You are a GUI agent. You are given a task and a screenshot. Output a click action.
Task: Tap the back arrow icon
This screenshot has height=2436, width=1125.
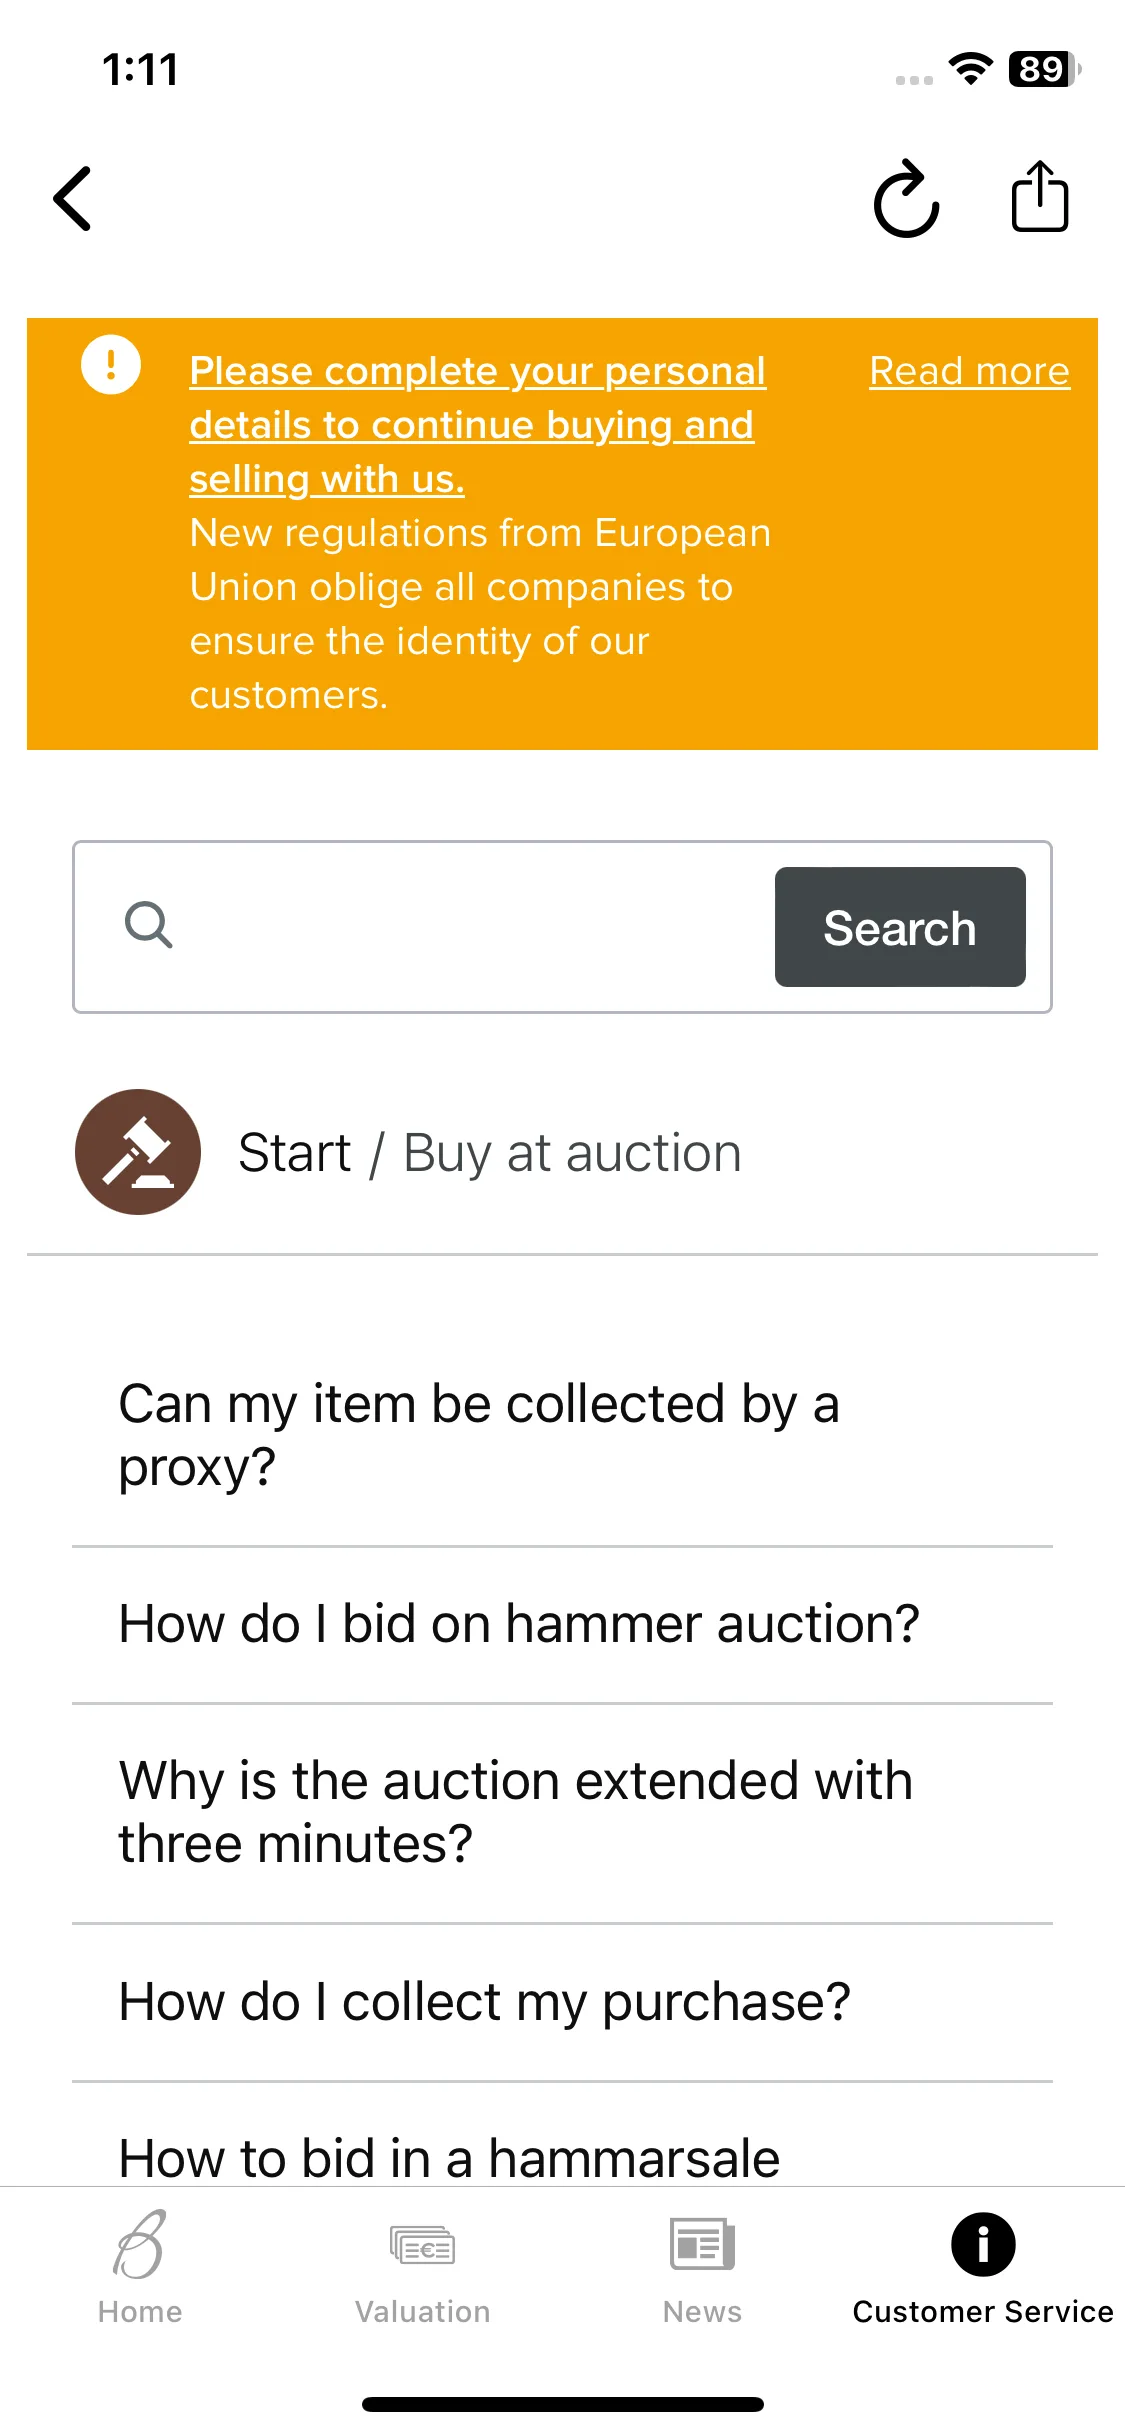pos(72,199)
